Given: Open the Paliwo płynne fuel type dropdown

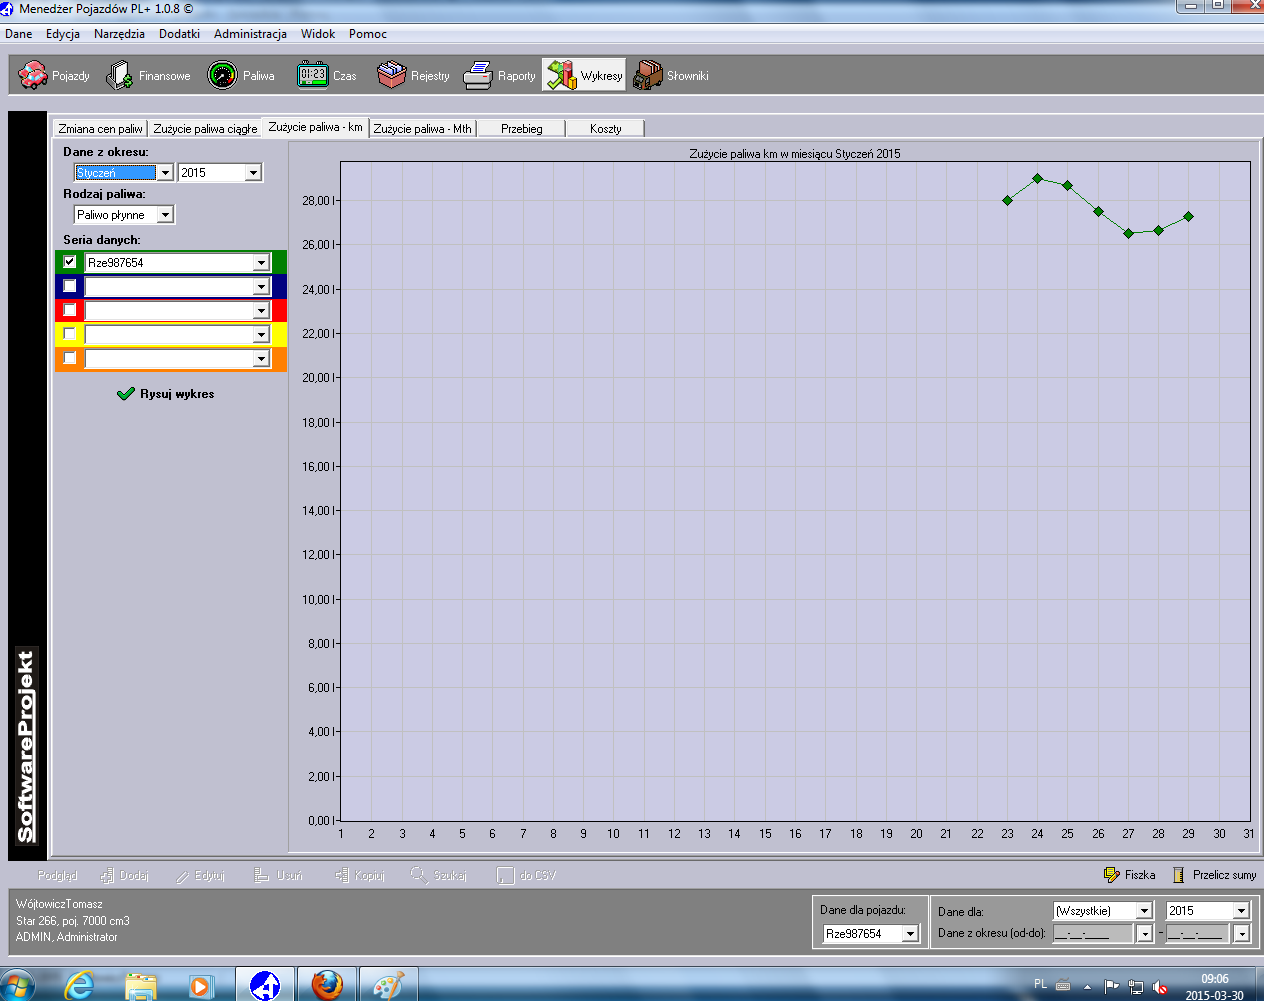Looking at the screenshot, I should click(165, 215).
